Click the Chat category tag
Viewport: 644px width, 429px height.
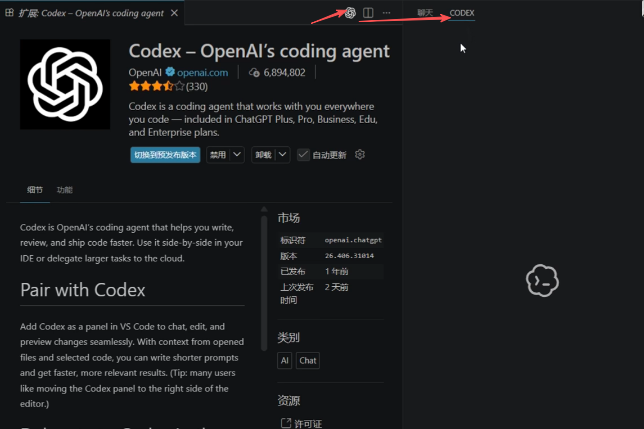(308, 360)
